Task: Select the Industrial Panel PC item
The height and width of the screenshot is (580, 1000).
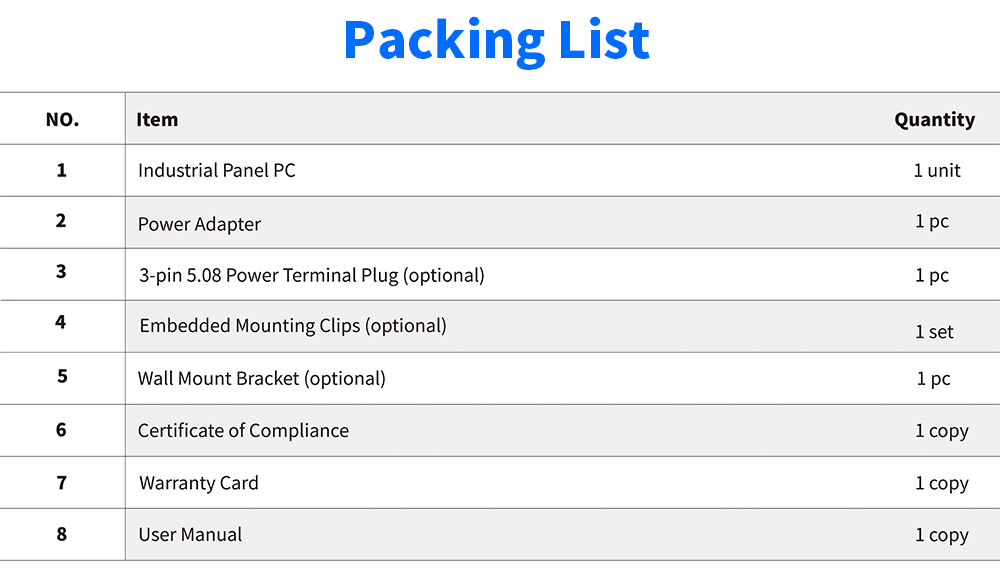Action: 217,170
